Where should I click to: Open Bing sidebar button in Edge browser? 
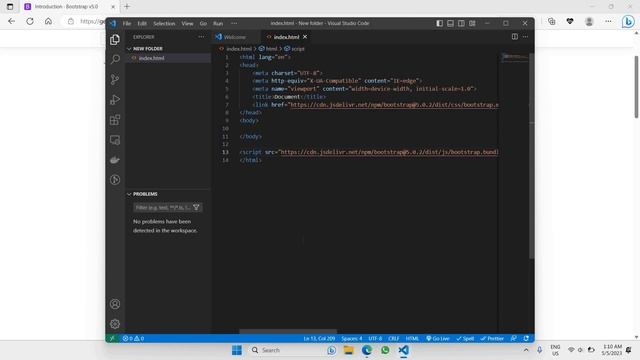pyautogui.click(x=628, y=21)
